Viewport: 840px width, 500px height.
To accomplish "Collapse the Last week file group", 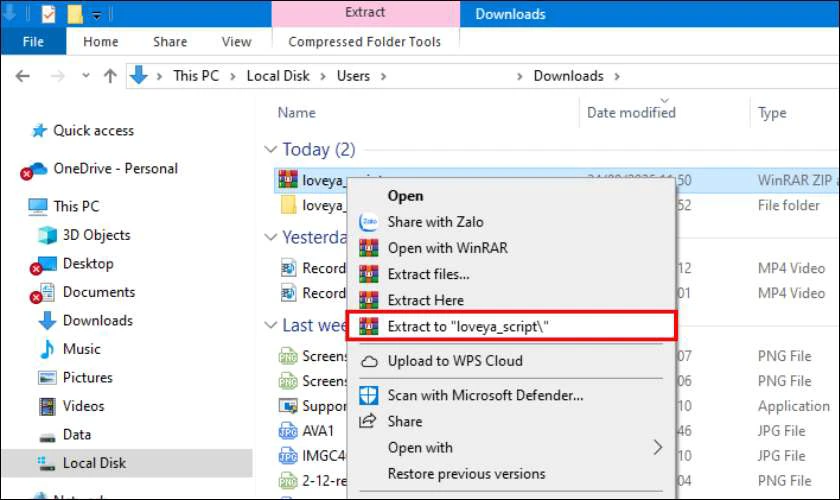I will point(269,325).
